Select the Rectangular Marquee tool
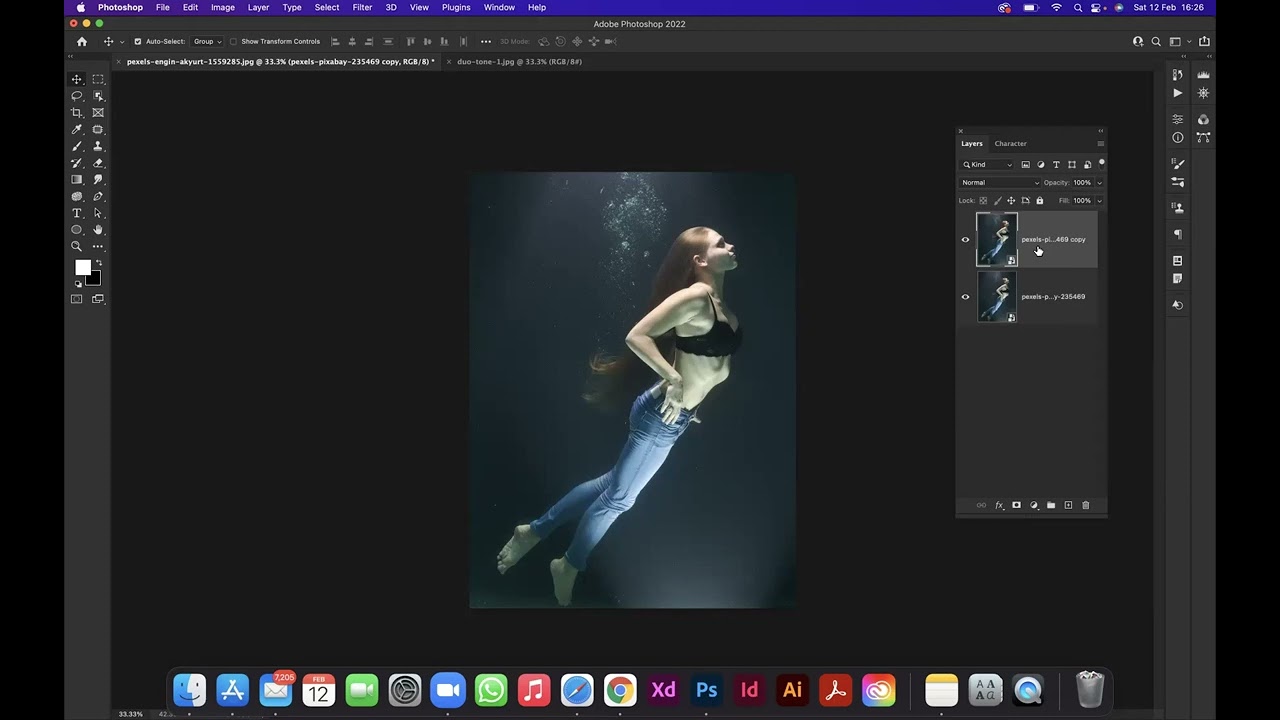The width and height of the screenshot is (1280, 720). click(x=98, y=79)
